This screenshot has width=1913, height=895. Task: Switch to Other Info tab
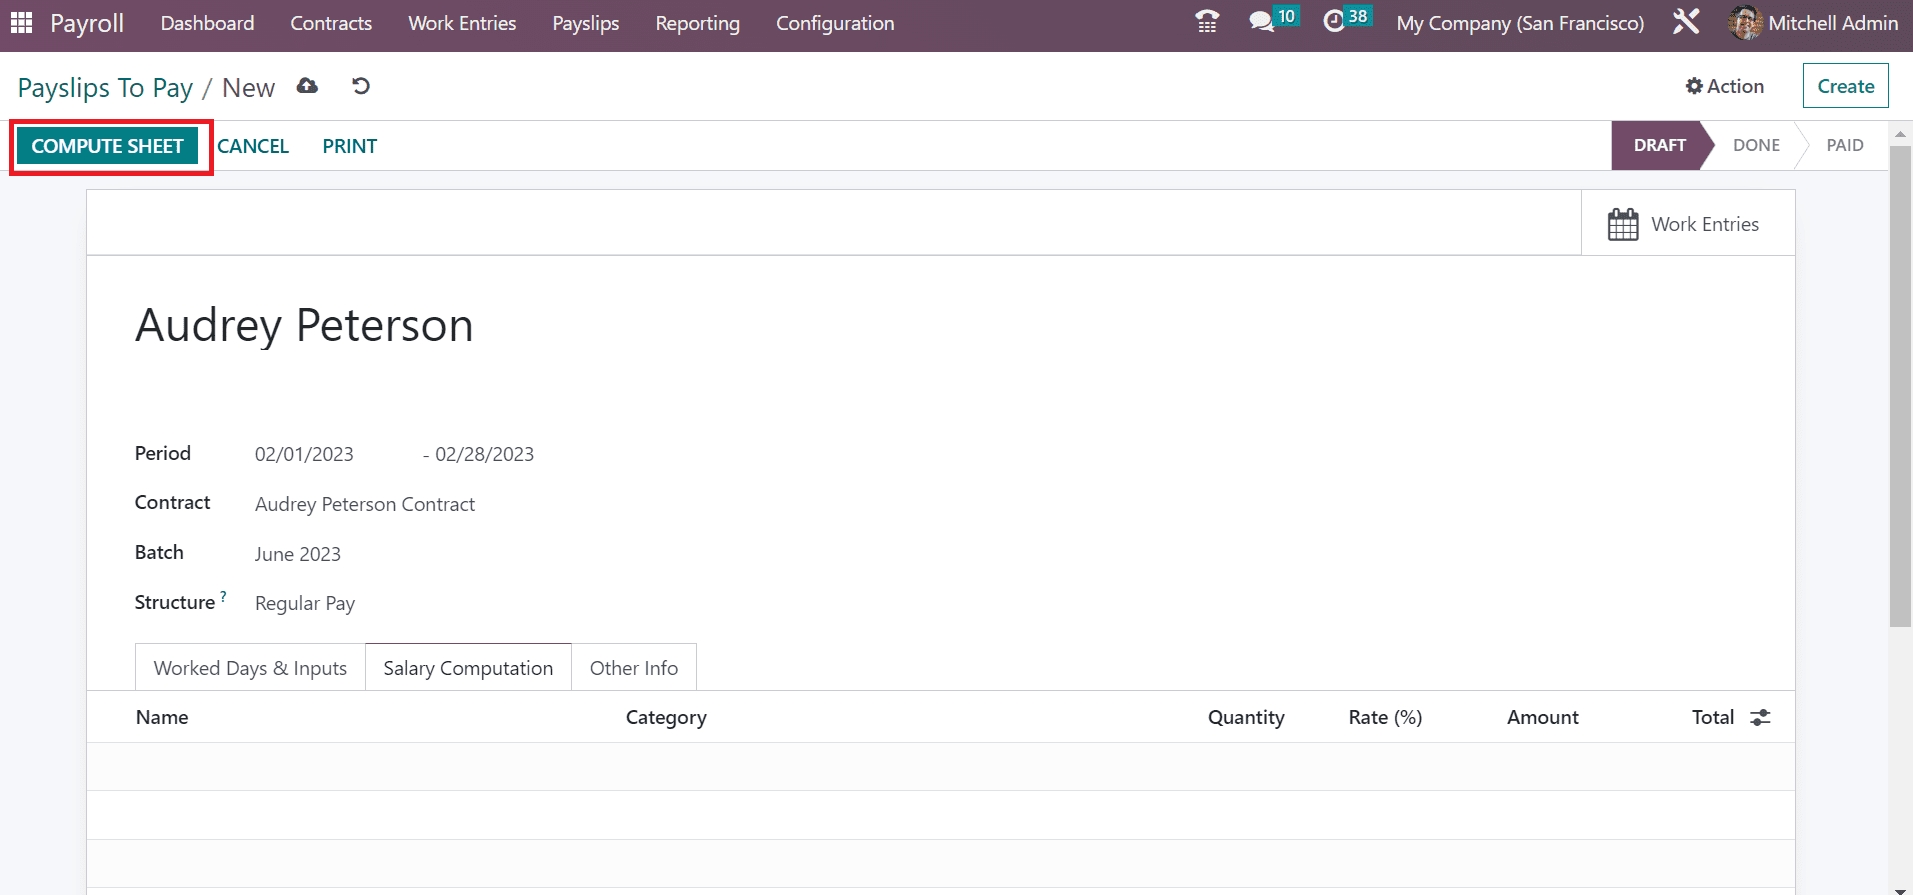point(633,668)
